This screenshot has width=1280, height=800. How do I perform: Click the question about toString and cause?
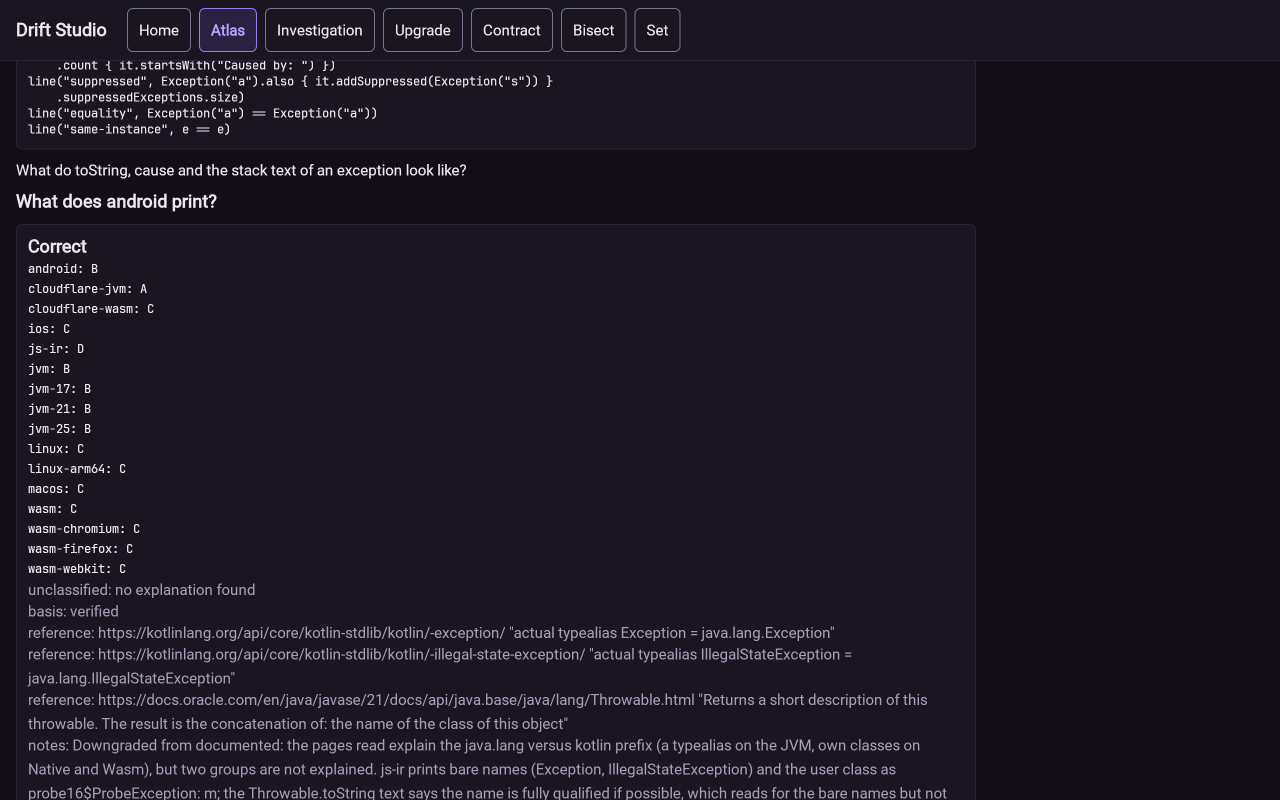(x=241, y=170)
